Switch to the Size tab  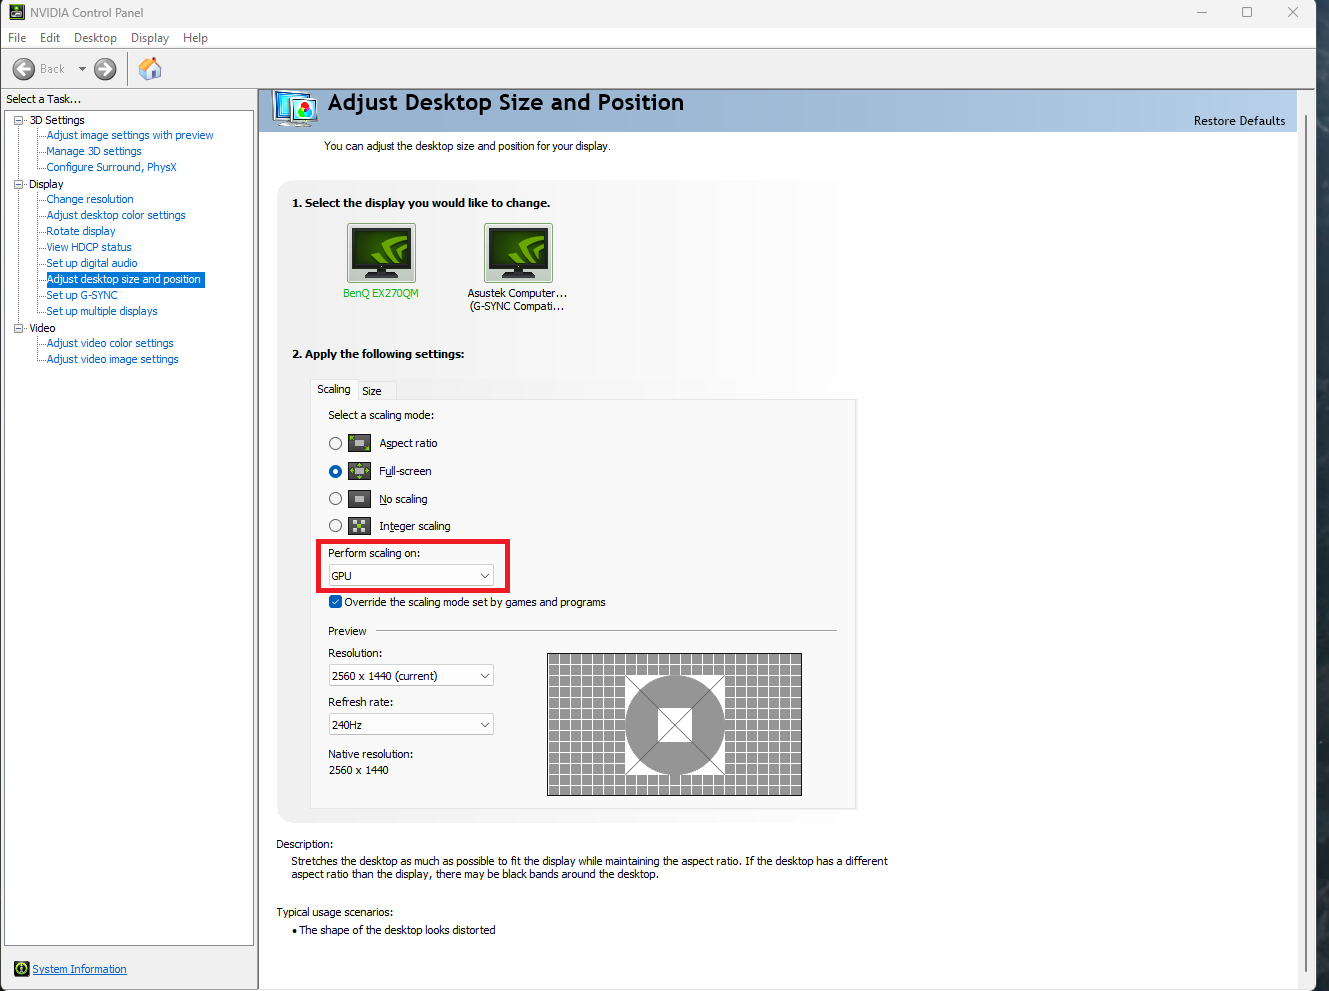click(372, 391)
